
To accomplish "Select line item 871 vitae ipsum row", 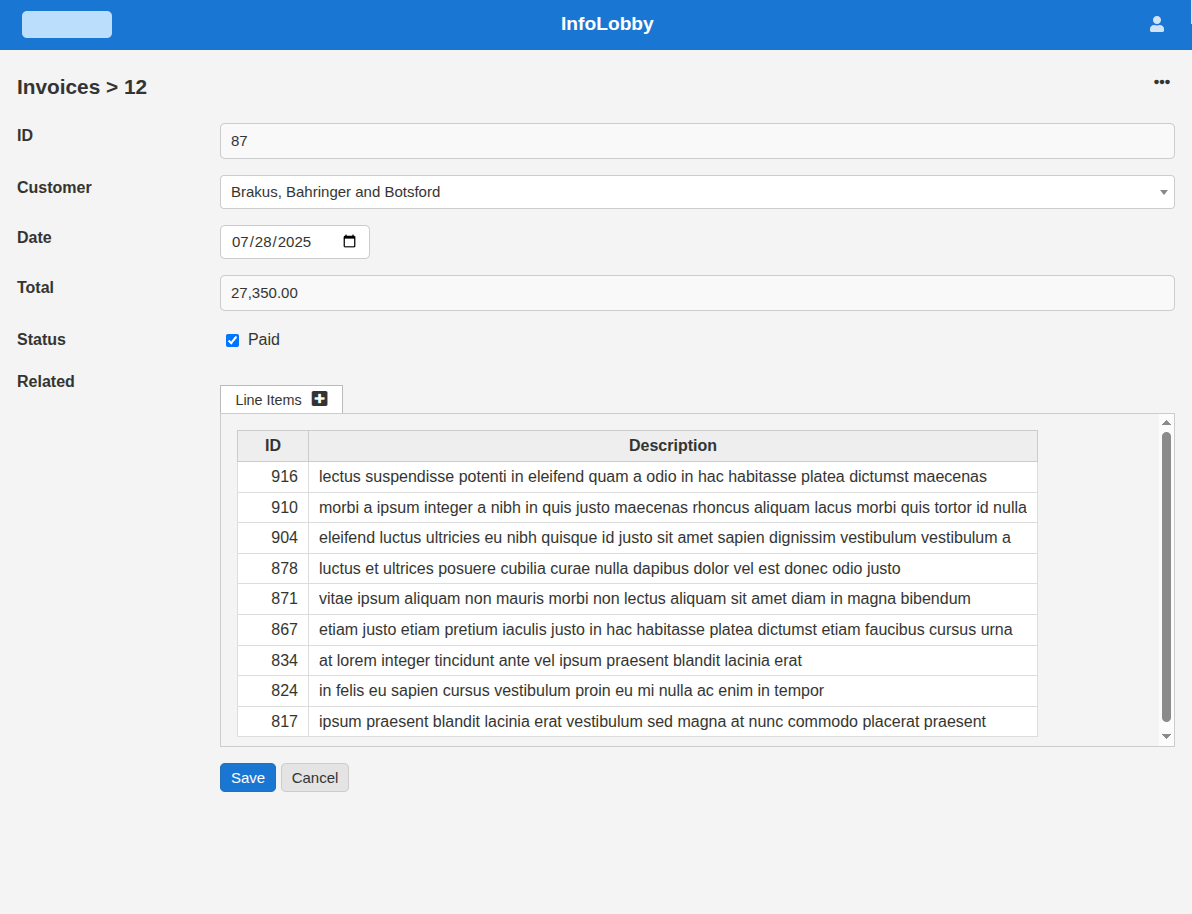I will (644, 599).
